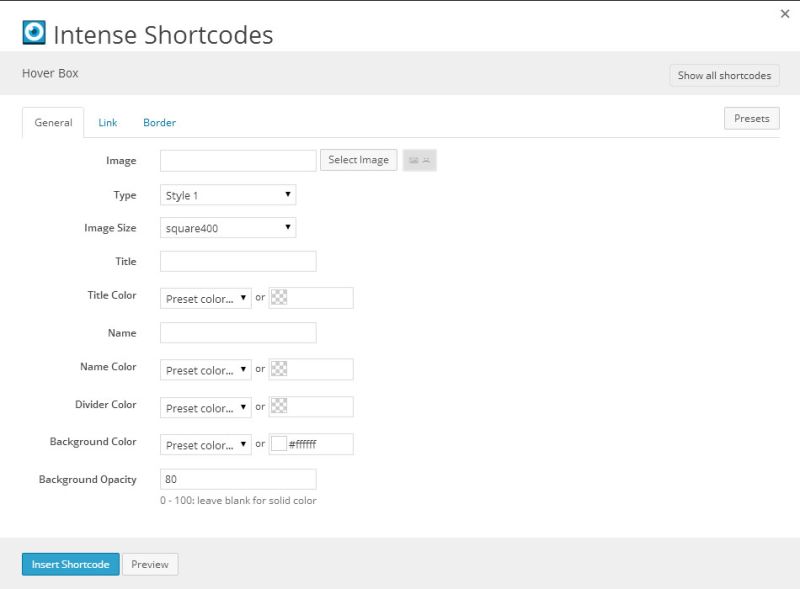
Task: Click the Name Color transparent swatch
Action: click(x=279, y=369)
